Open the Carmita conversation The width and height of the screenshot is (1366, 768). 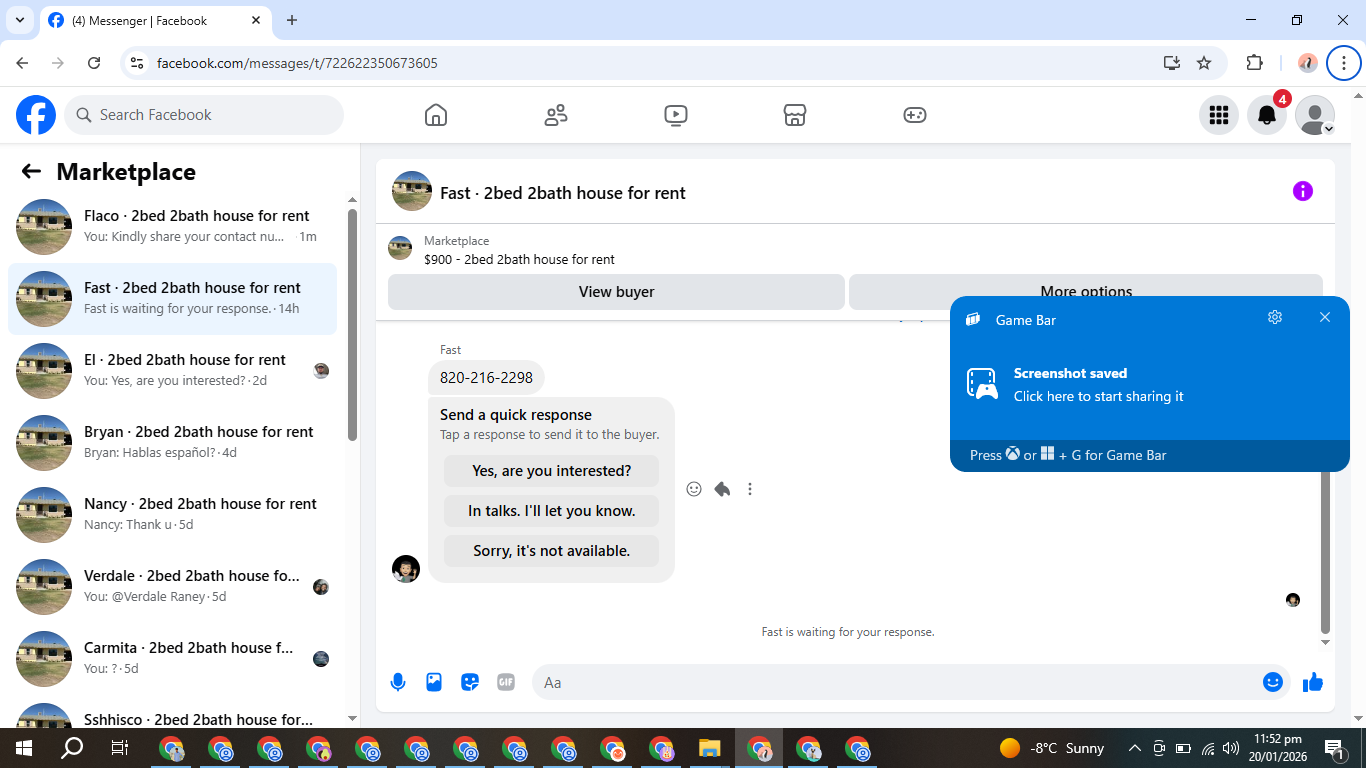172,659
